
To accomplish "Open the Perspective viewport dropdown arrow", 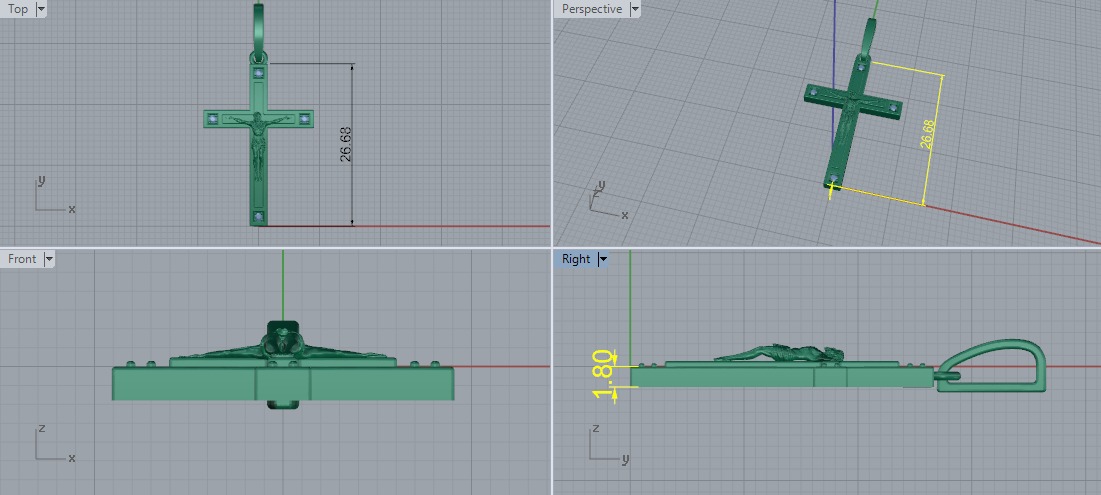I will tap(635, 9).
